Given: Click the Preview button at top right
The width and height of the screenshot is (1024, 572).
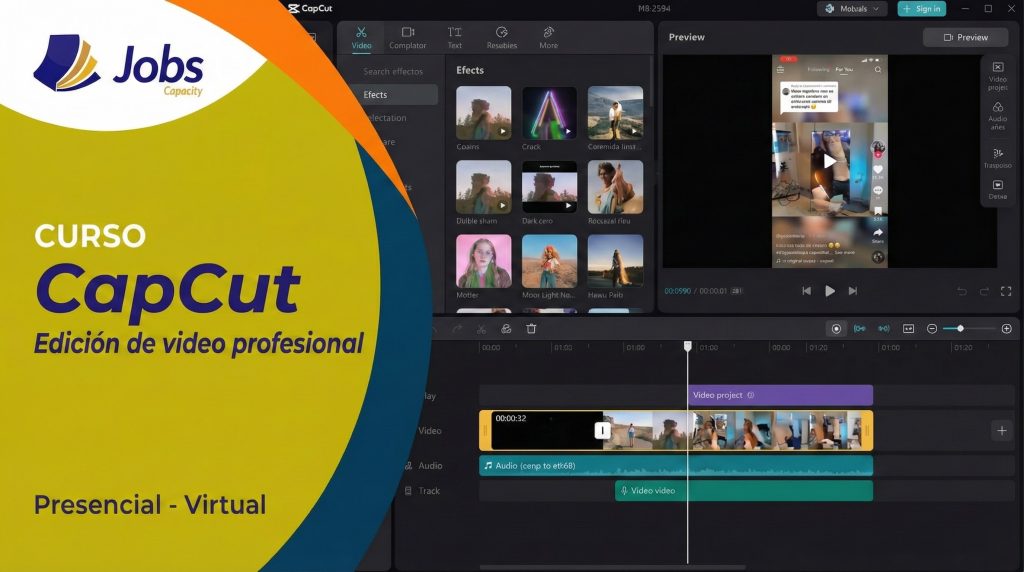Looking at the screenshot, I should 965,37.
